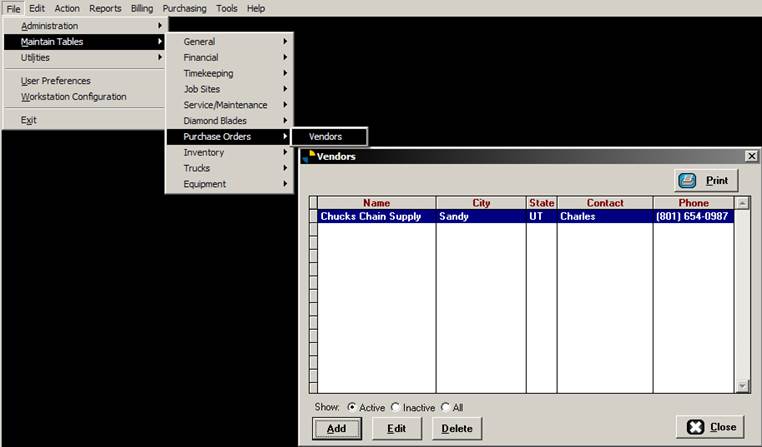
Task: Close the Vendors window with title bar X
Action: tap(751, 156)
